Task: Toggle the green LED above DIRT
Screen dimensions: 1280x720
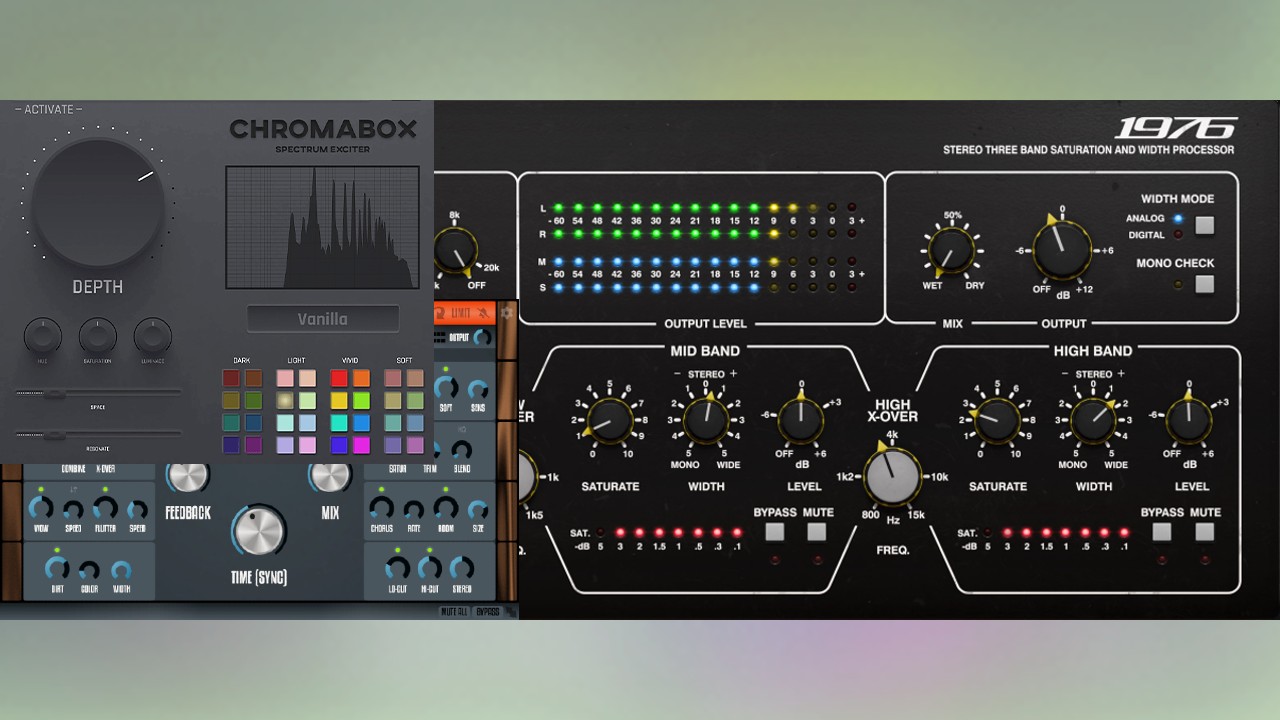Action: 57,550
